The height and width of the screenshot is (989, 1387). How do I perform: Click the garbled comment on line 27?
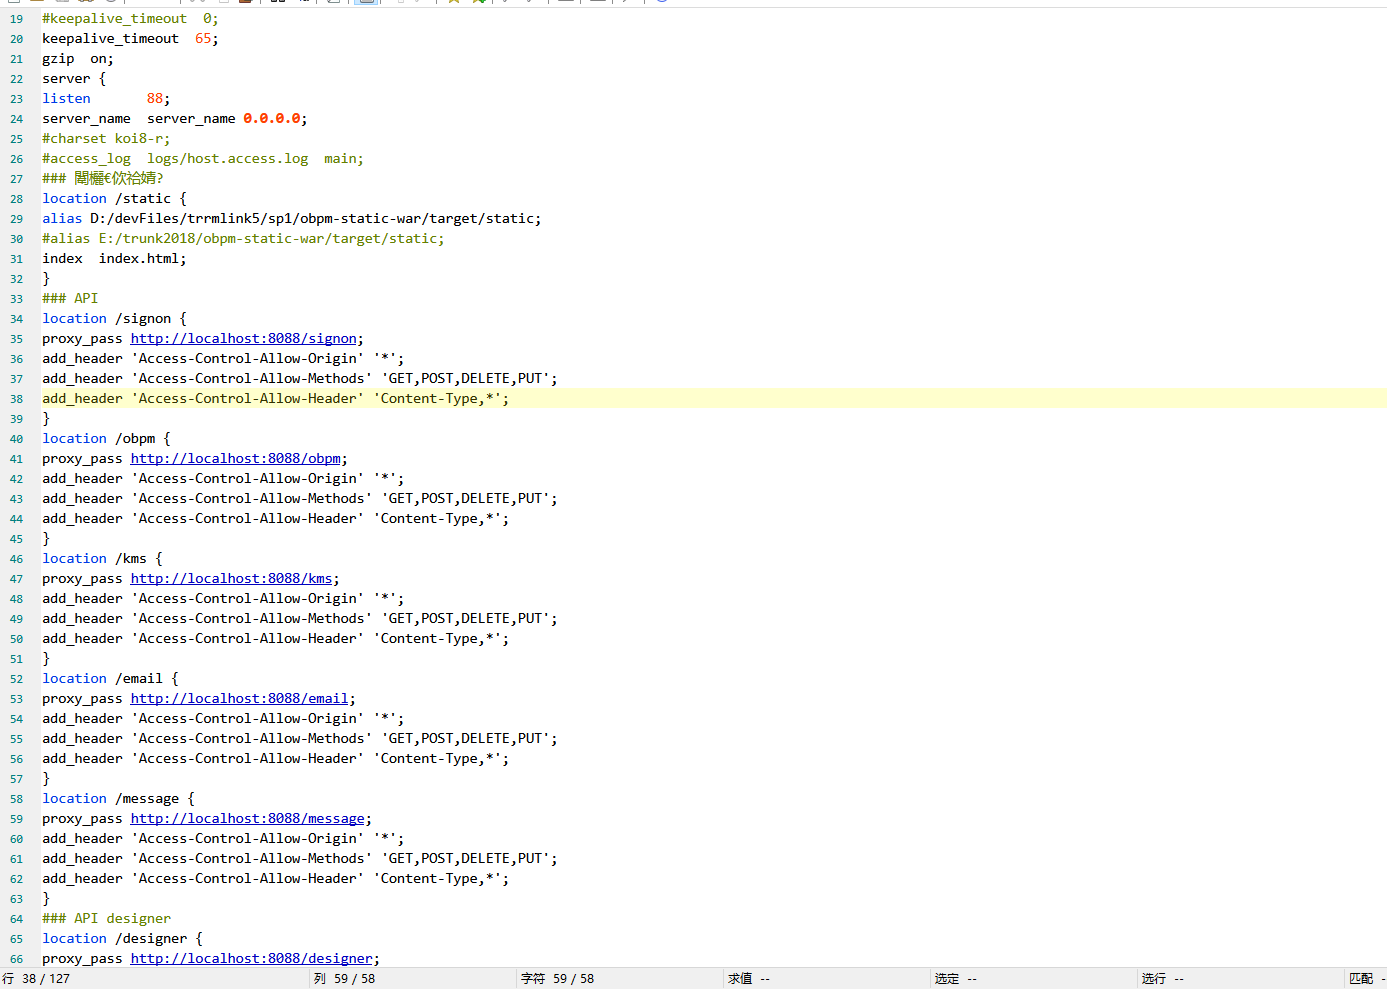click(x=102, y=179)
